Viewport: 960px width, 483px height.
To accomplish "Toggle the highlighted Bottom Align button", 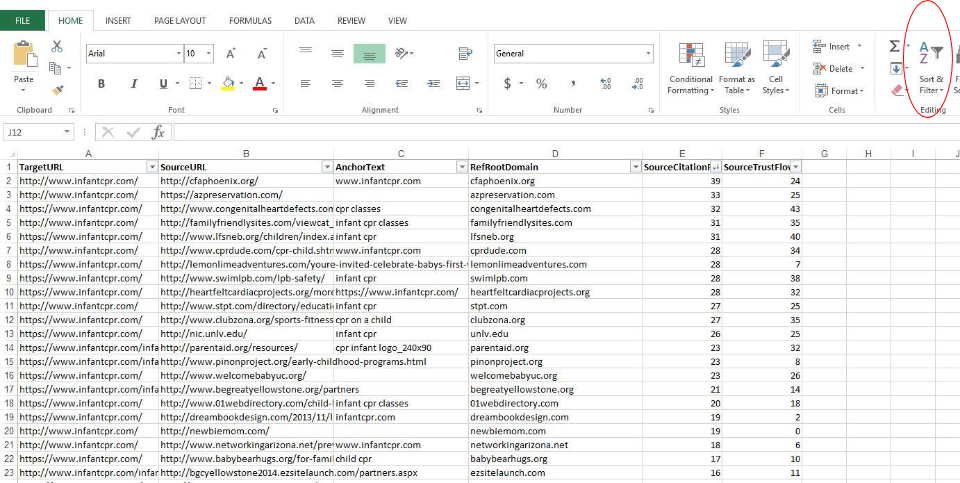I will [369, 54].
